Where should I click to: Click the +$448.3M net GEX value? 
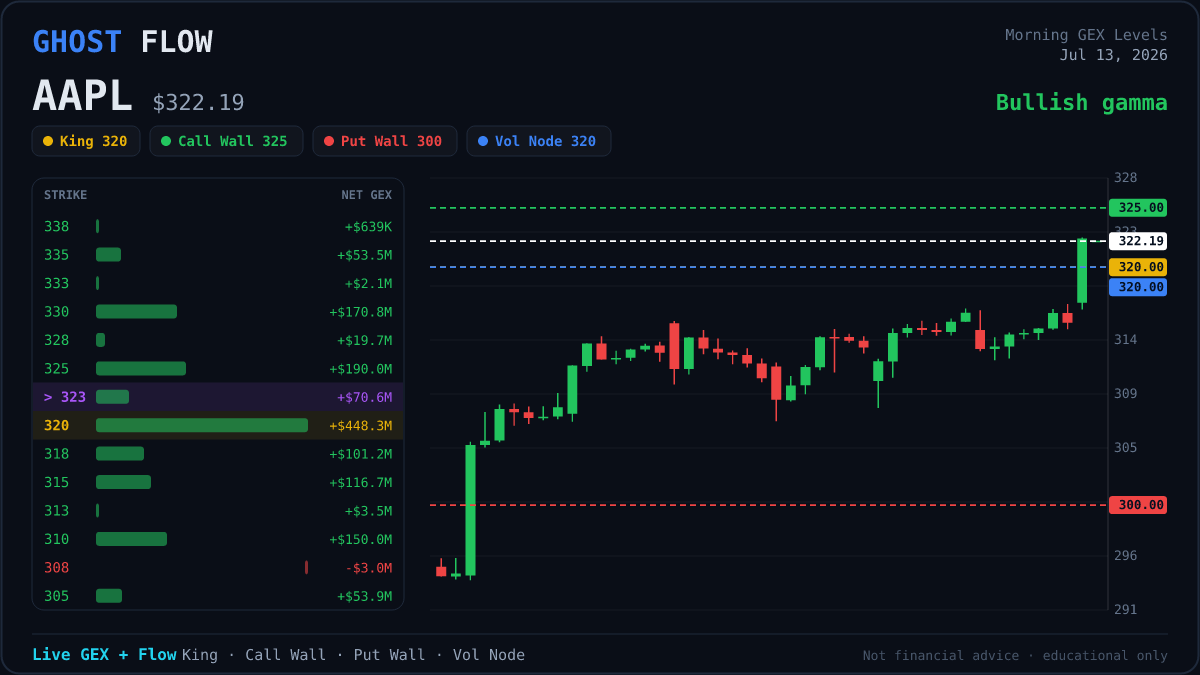coord(361,426)
